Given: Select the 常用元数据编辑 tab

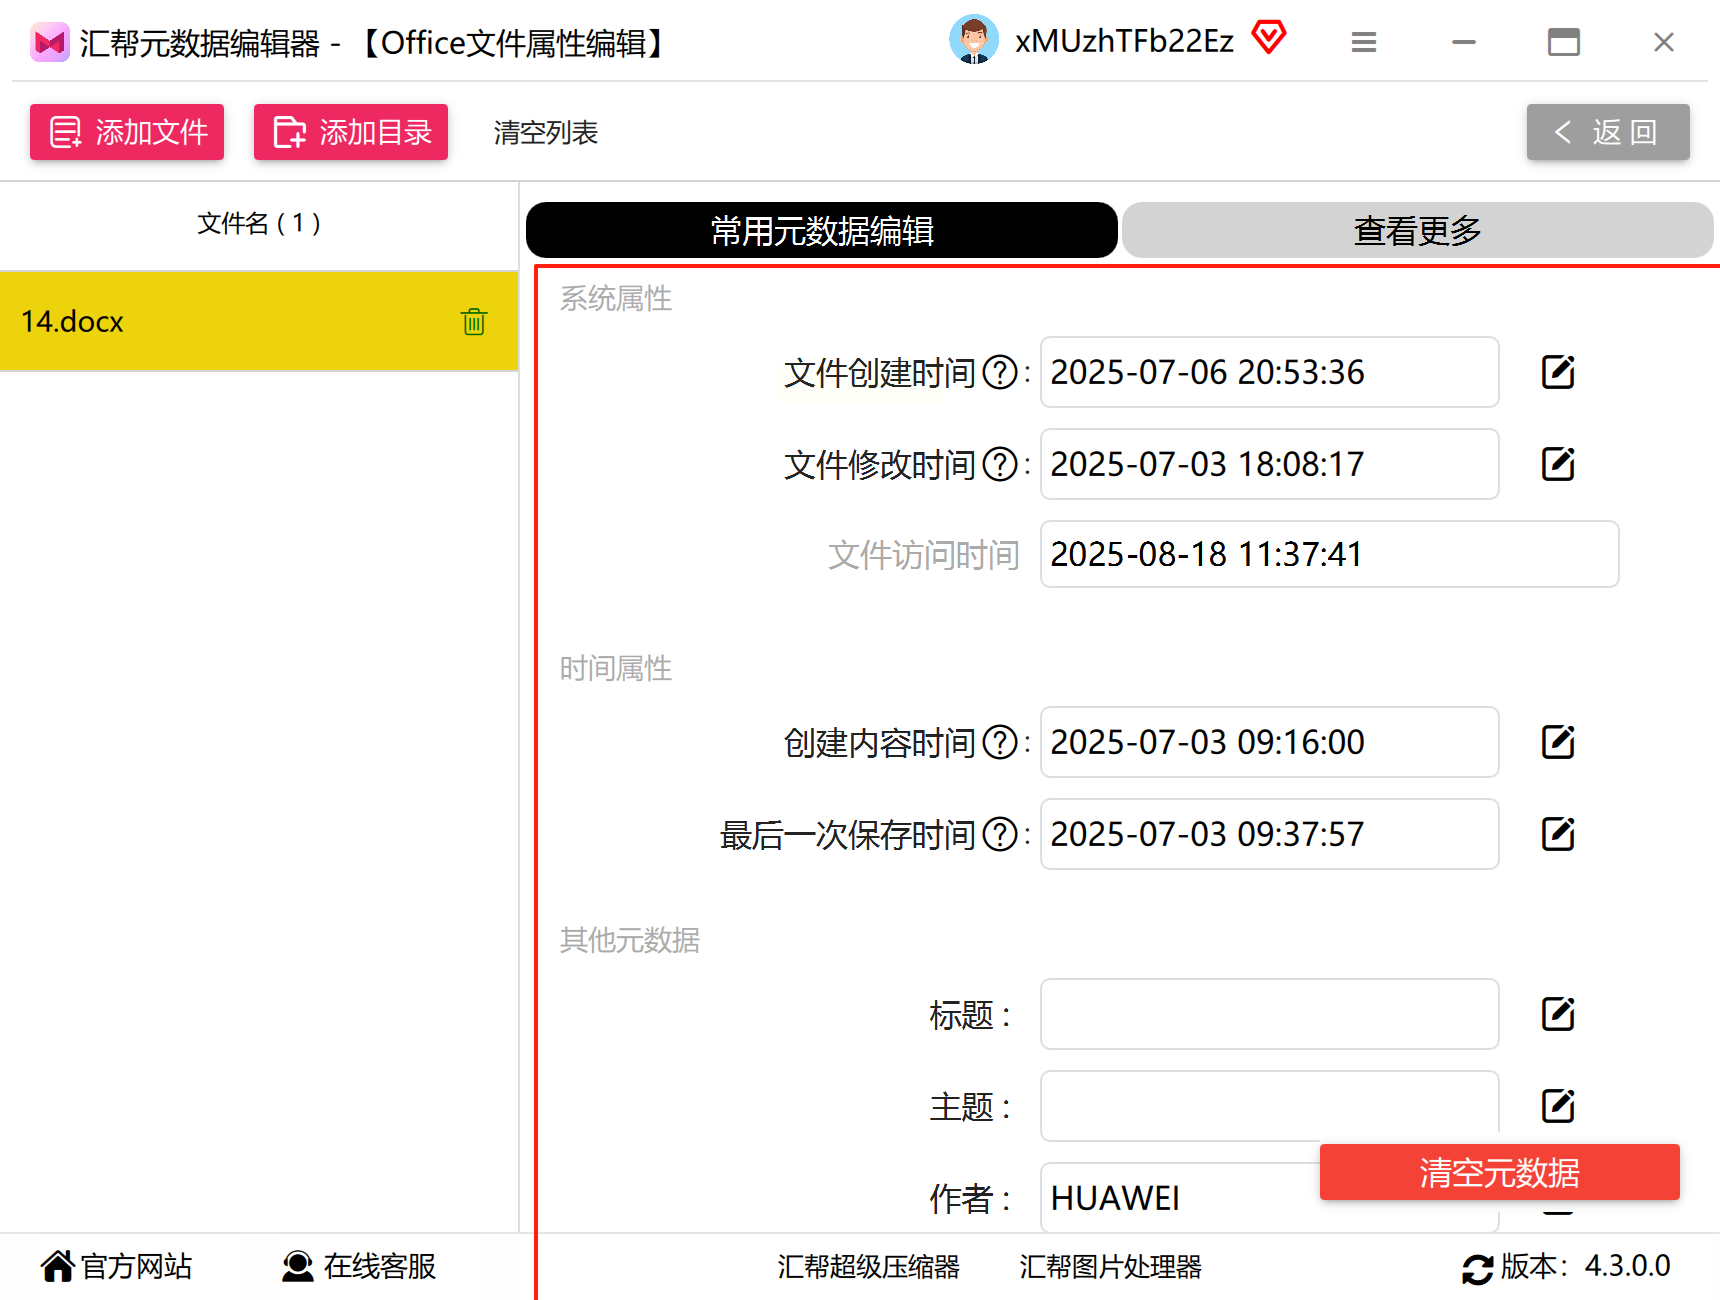Looking at the screenshot, I should click(822, 230).
